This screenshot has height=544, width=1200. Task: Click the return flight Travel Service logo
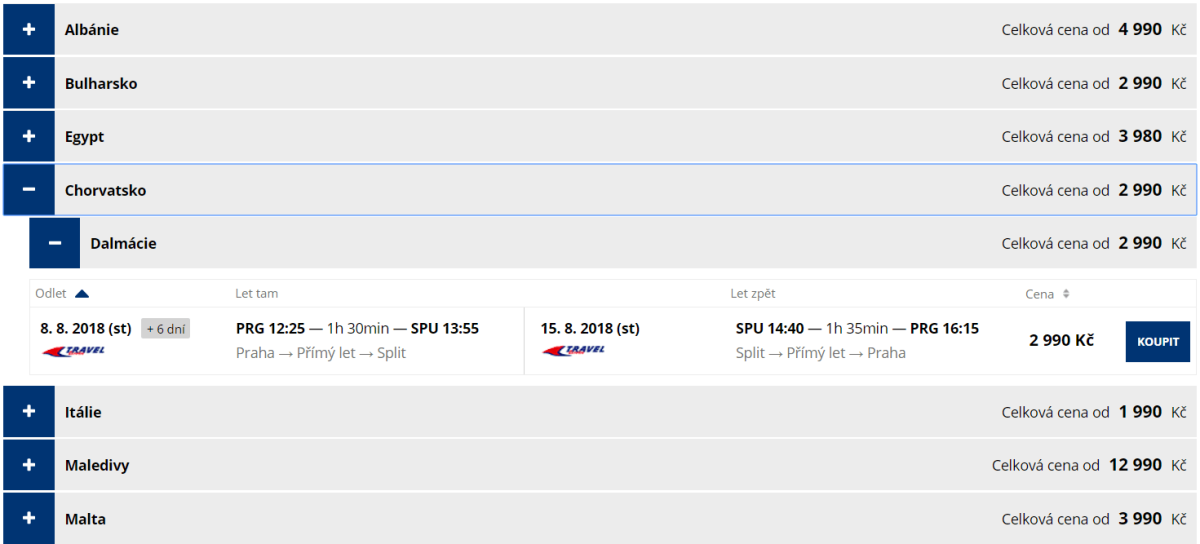click(574, 351)
